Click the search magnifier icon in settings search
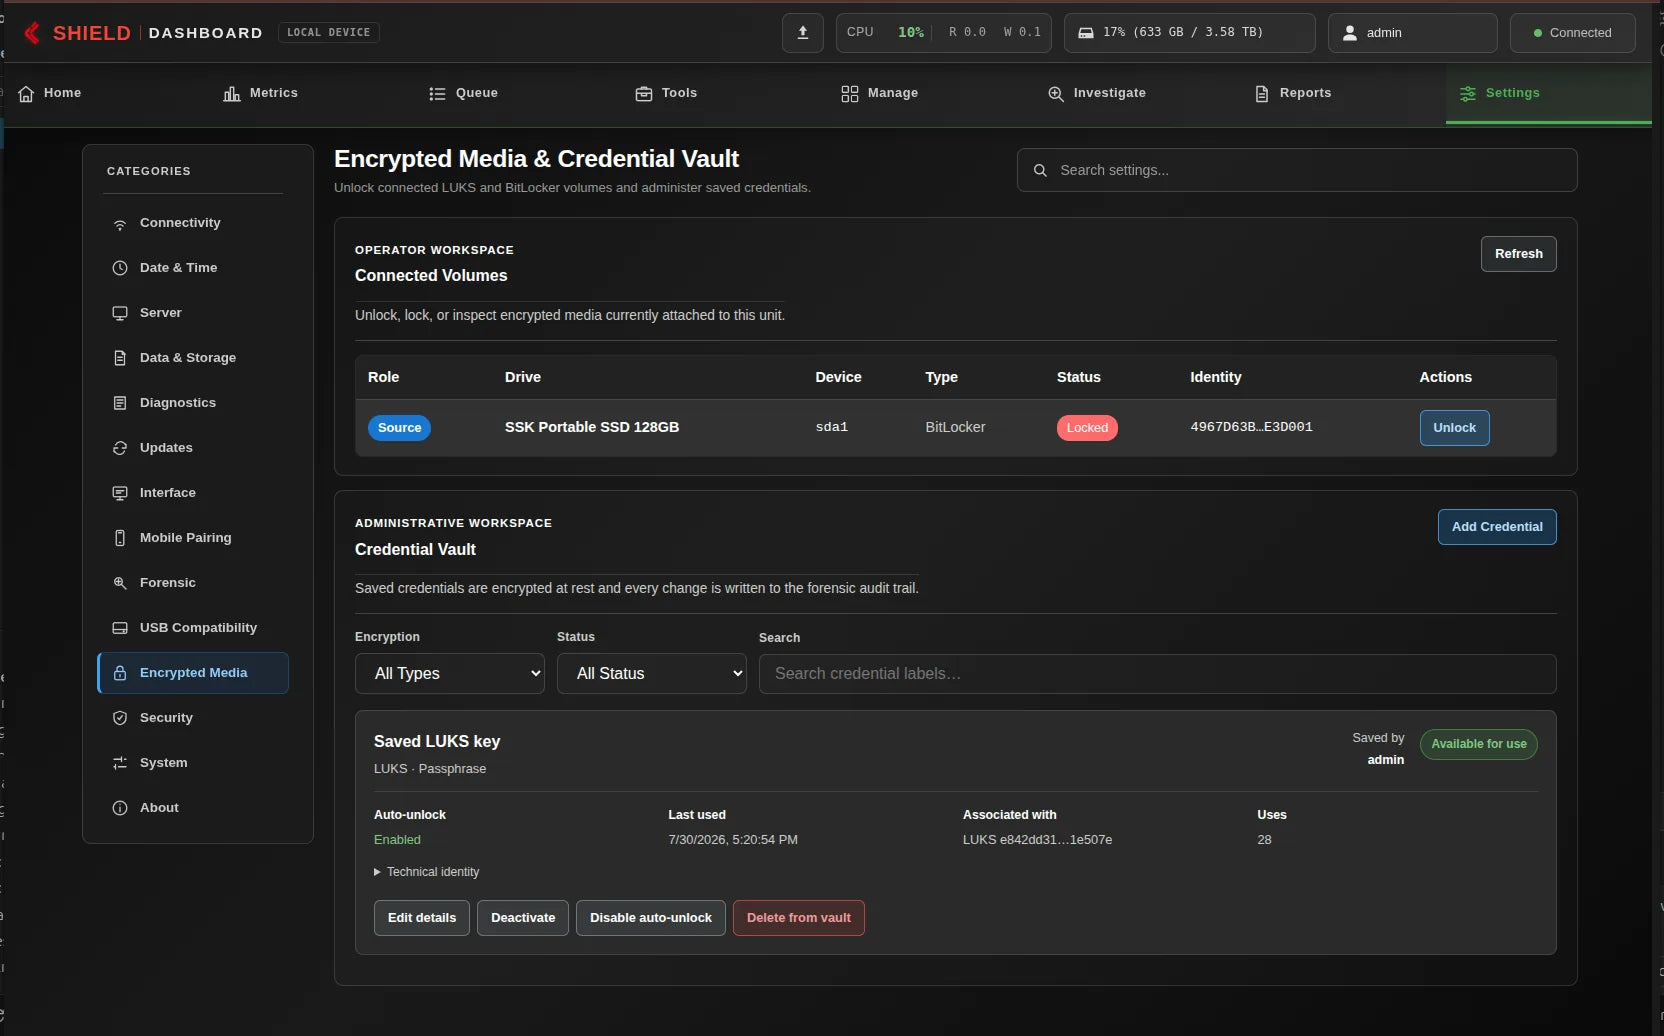Image resolution: width=1664 pixels, height=1036 pixels. pyautogui.click(x=1040, y=171)
